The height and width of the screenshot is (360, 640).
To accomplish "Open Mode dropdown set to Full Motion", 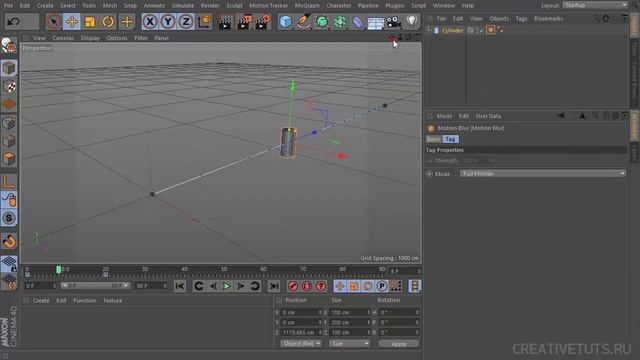I will click(x=543, y=173).
